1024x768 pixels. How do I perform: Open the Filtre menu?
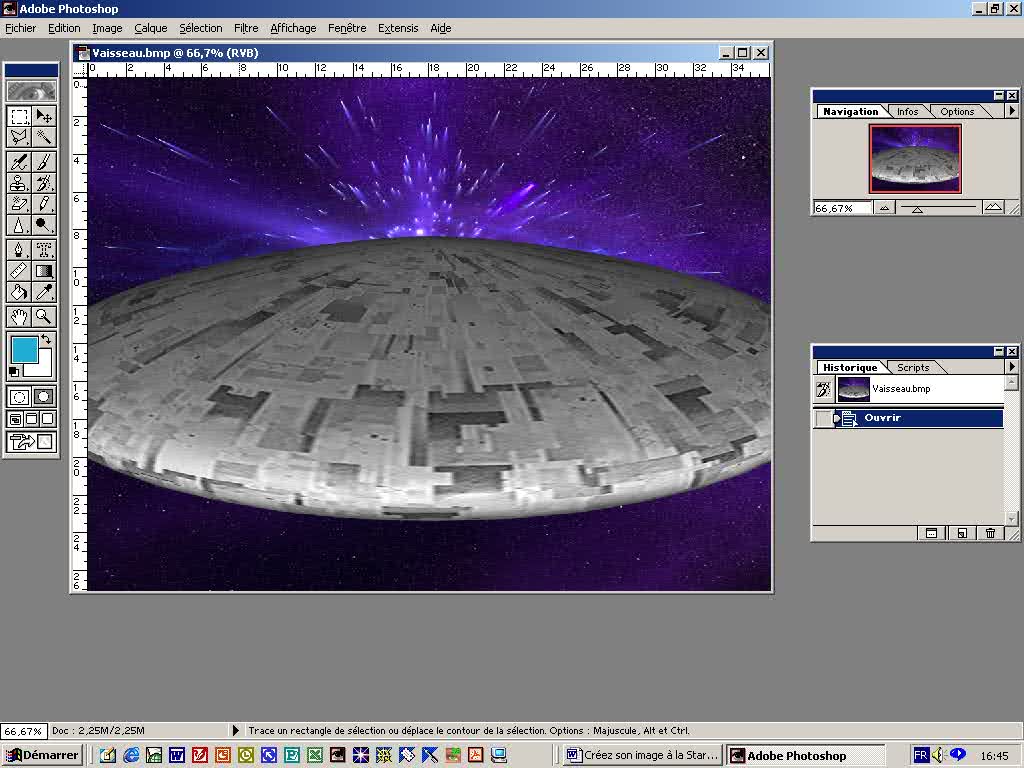click(245, 28)
